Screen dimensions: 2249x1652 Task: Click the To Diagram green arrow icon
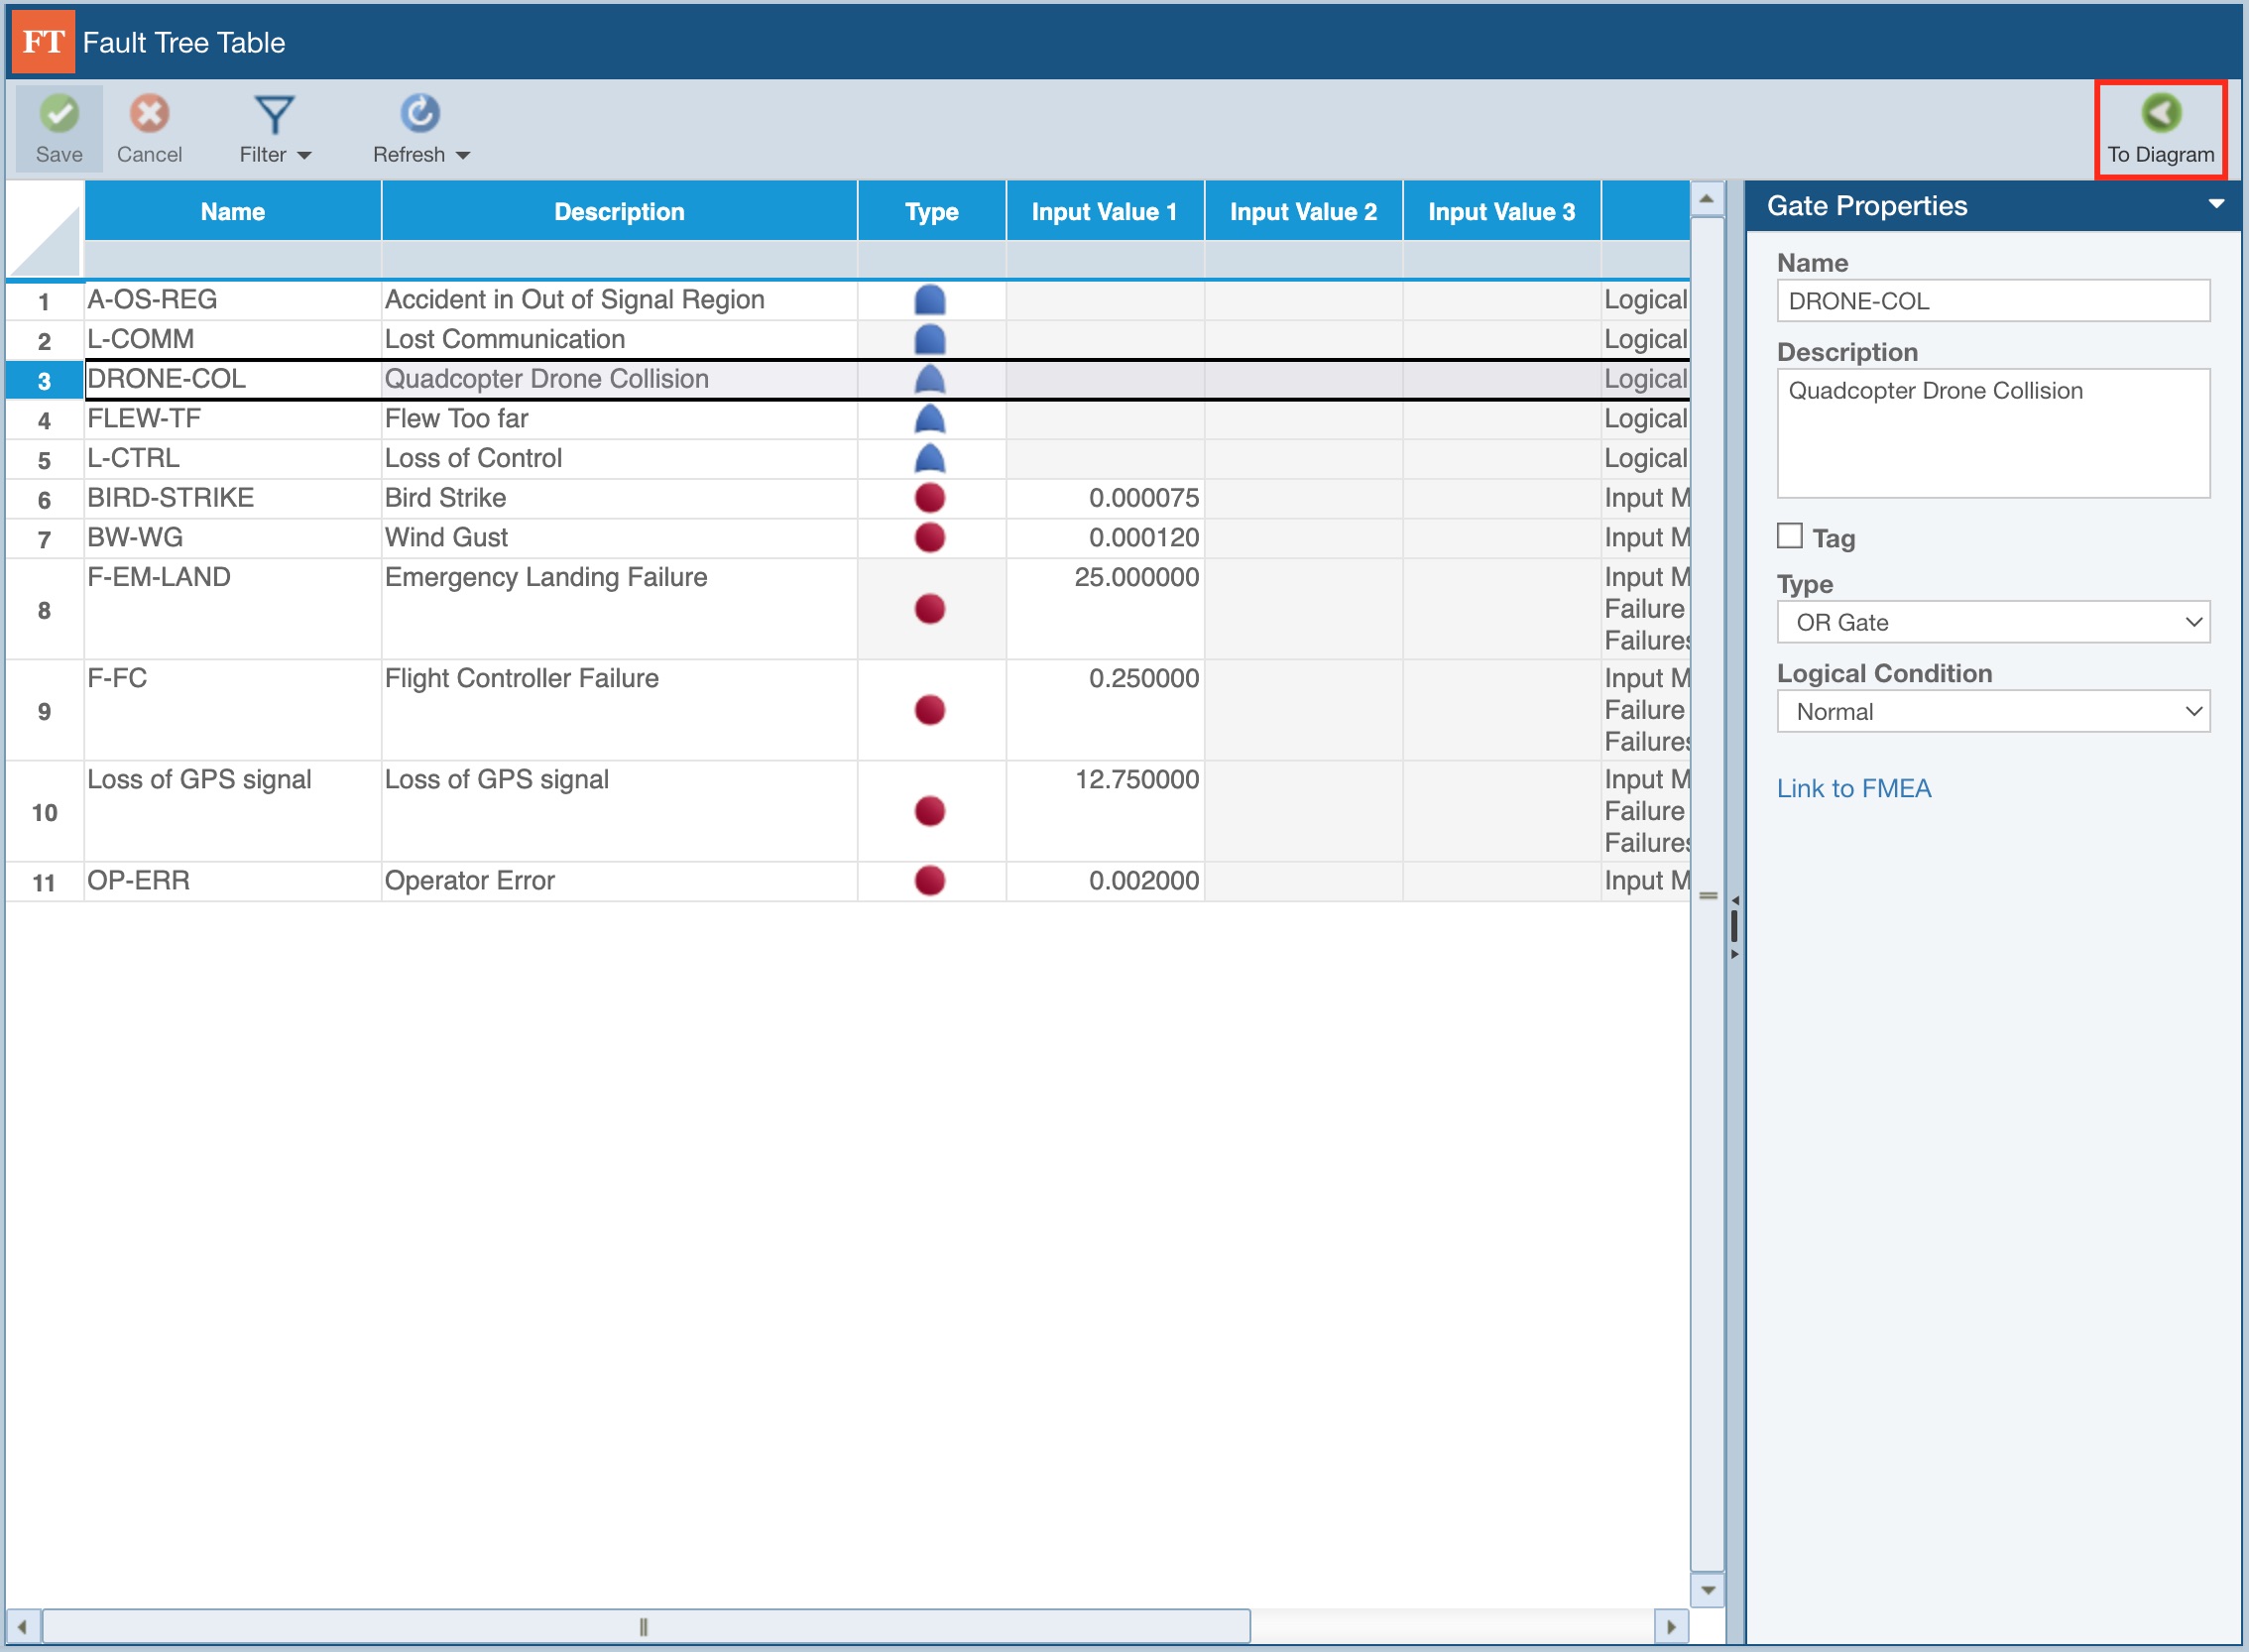coord(2160,113)
